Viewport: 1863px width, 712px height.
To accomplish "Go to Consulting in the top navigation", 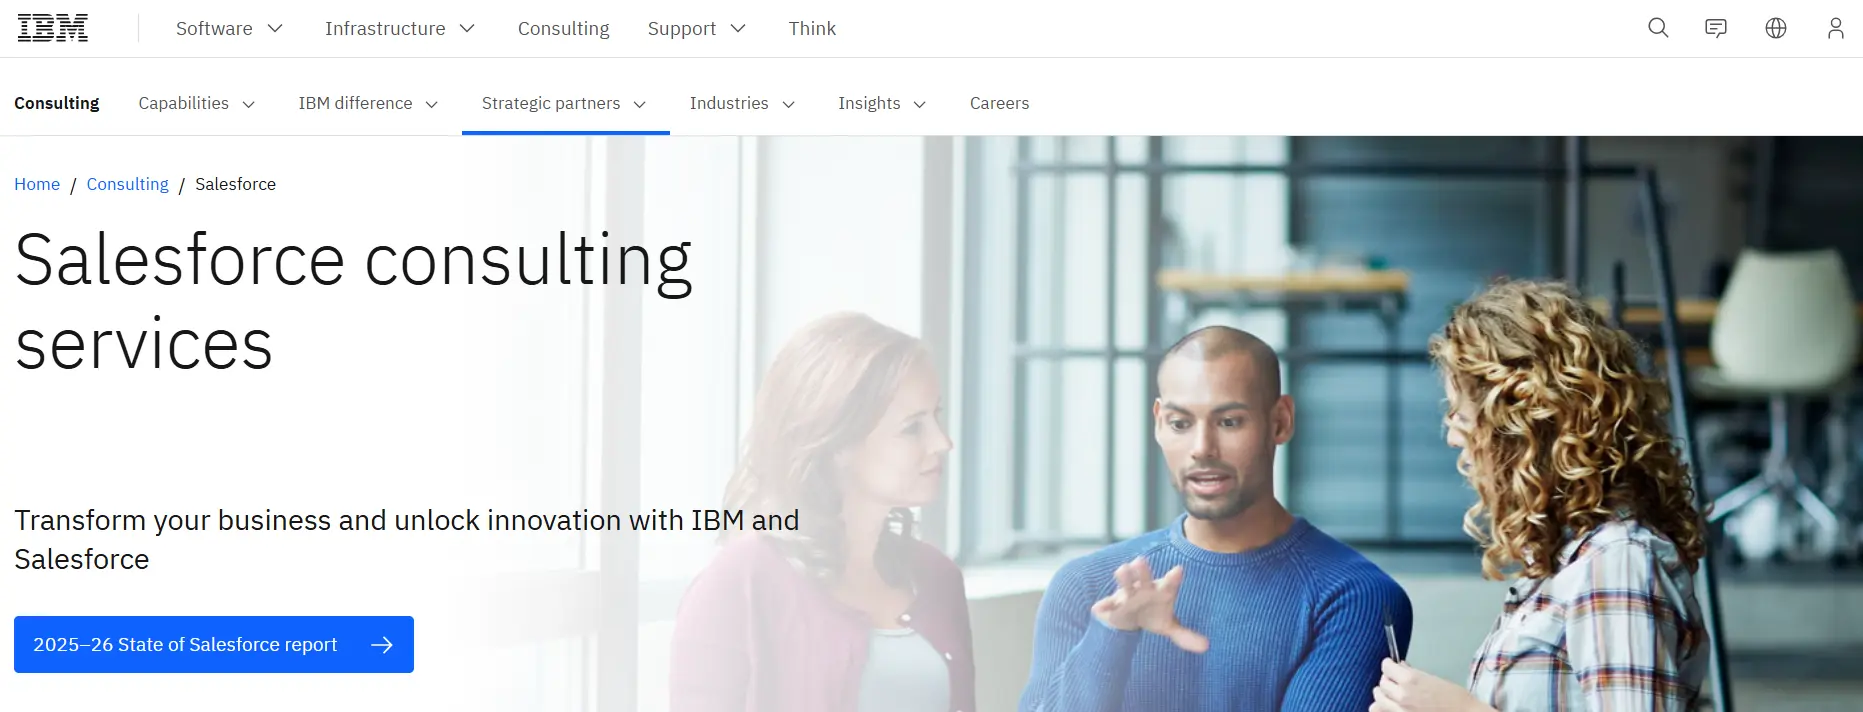I will tap(563, 29).
